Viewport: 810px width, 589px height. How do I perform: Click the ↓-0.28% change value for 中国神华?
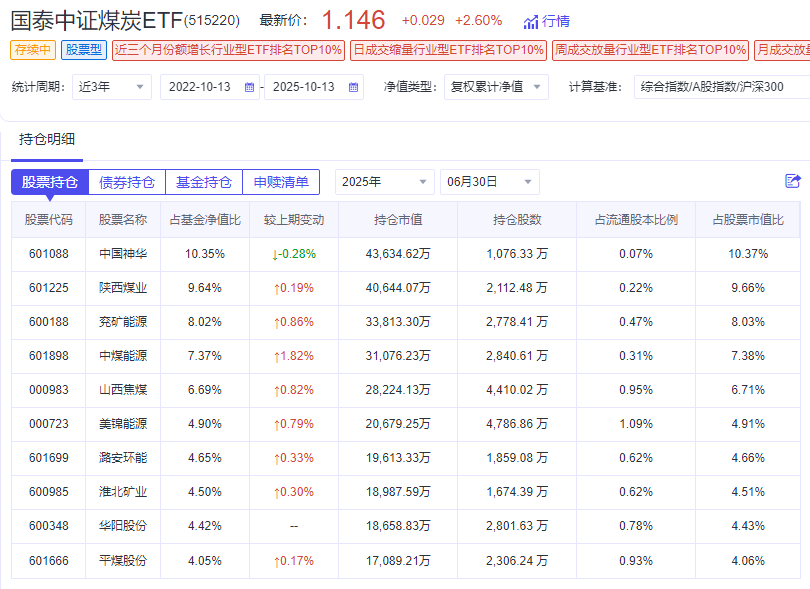coord(294,254)
